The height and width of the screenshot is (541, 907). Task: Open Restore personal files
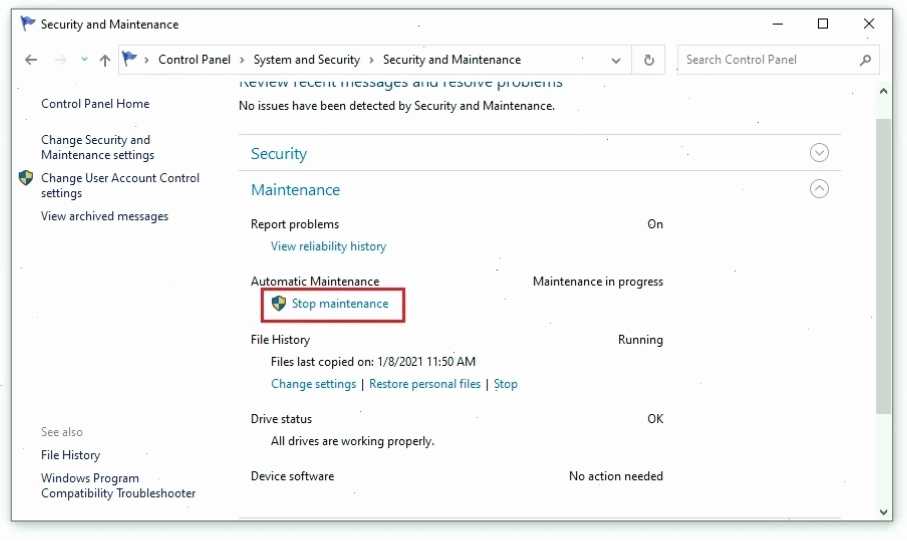click(x=425, y=384)
